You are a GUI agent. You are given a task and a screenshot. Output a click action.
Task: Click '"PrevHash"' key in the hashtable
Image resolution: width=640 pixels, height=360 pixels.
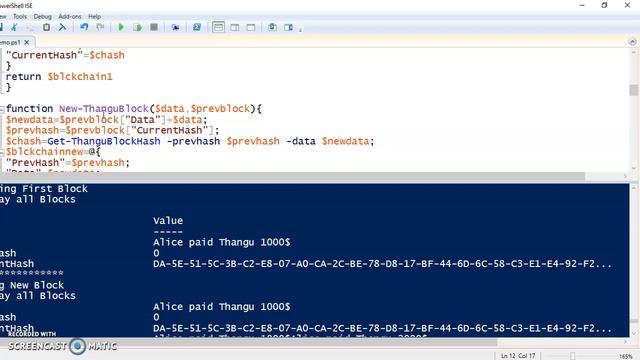pos(36,163)
